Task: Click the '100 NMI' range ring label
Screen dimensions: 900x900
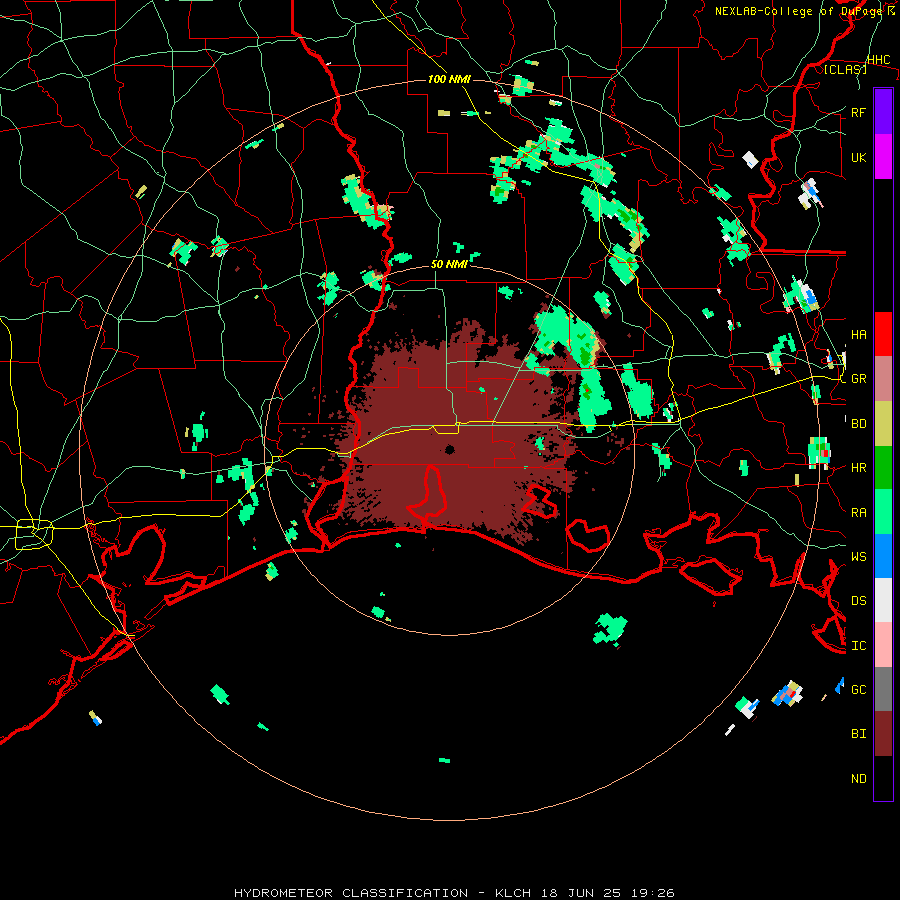Action: click(449, 79)
